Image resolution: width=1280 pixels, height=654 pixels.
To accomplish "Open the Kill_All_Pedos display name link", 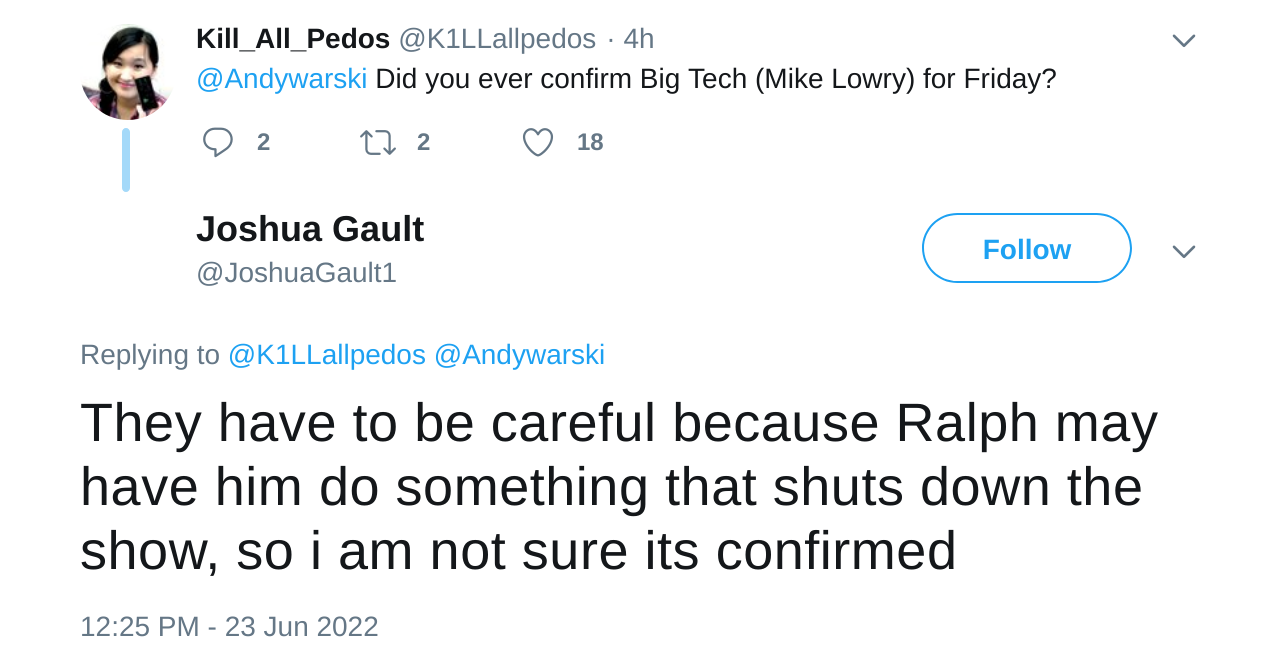I will (293, 39).
